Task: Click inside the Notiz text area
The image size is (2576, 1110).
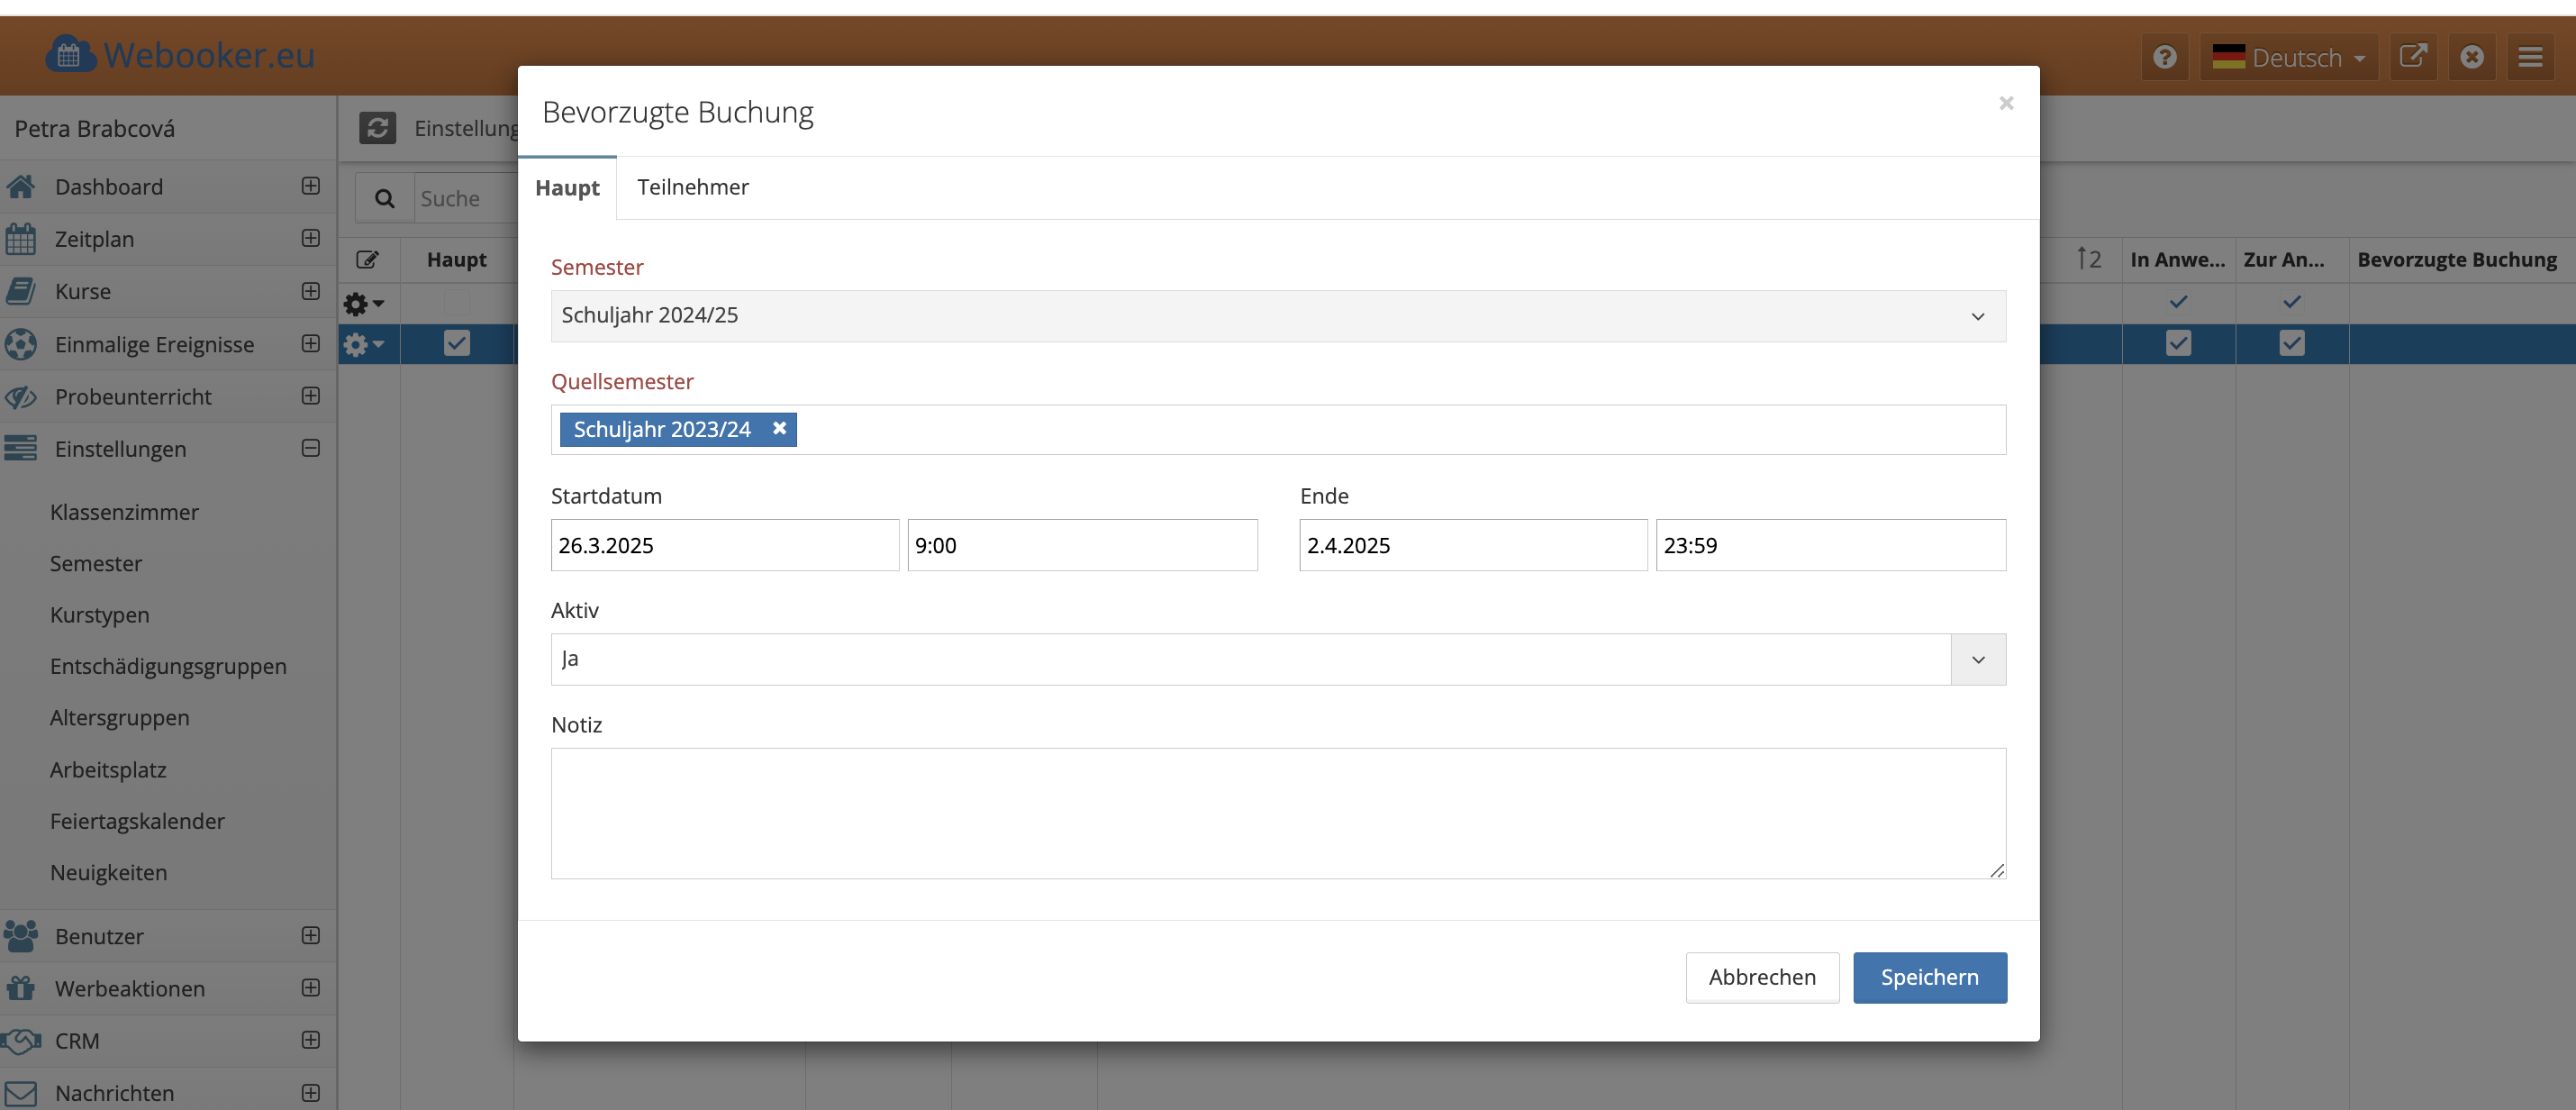Action: pos(1277,813)
